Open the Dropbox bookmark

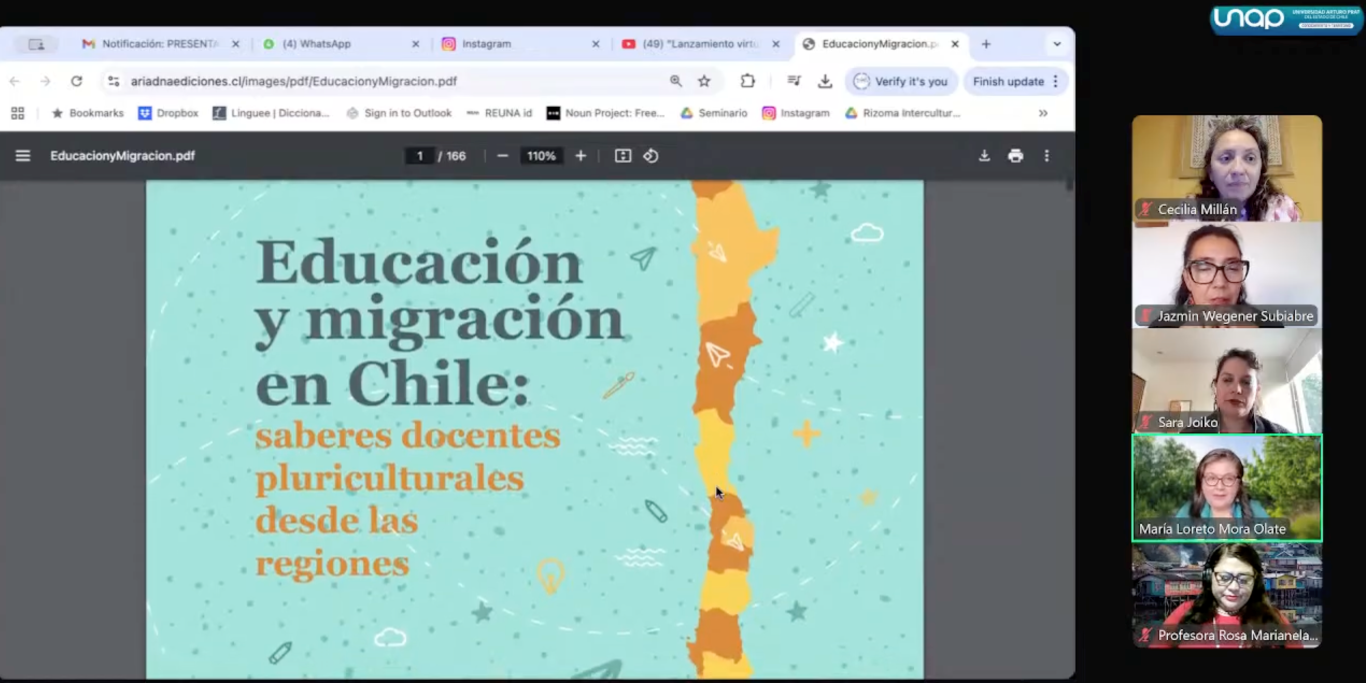168,113
